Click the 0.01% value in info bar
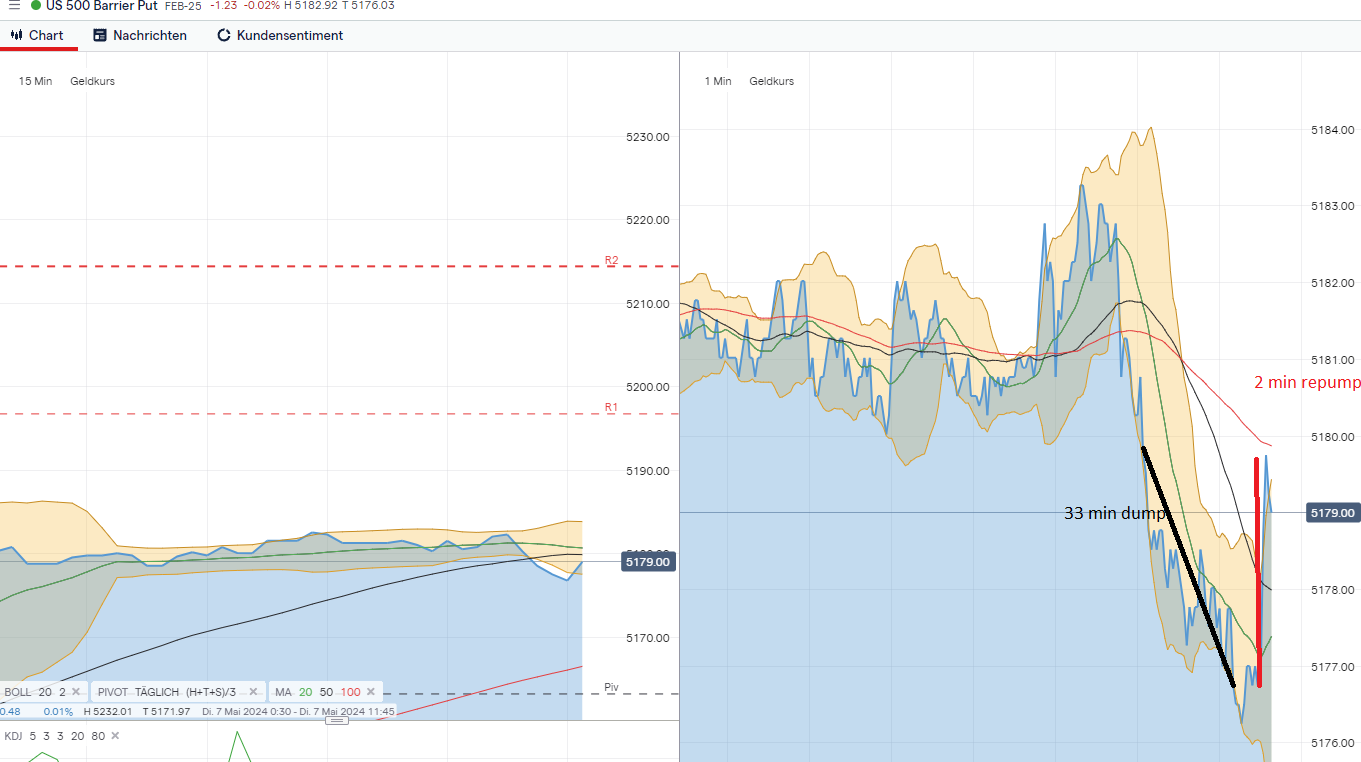The height and width of the screenshot is (762, 1361). tap(59, 711)
